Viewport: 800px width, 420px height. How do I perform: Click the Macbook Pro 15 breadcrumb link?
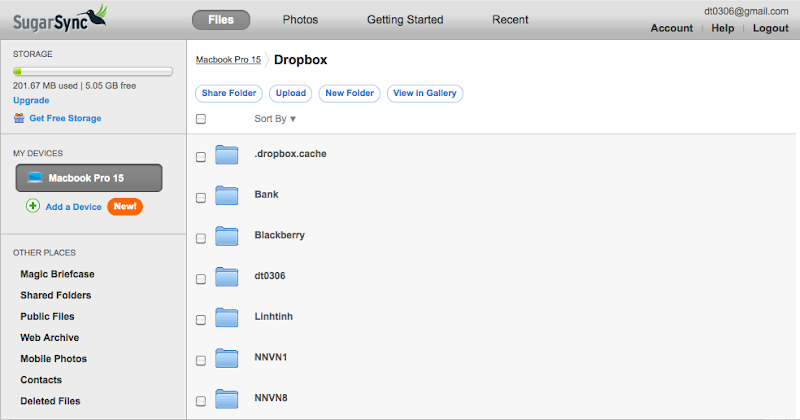228,60
